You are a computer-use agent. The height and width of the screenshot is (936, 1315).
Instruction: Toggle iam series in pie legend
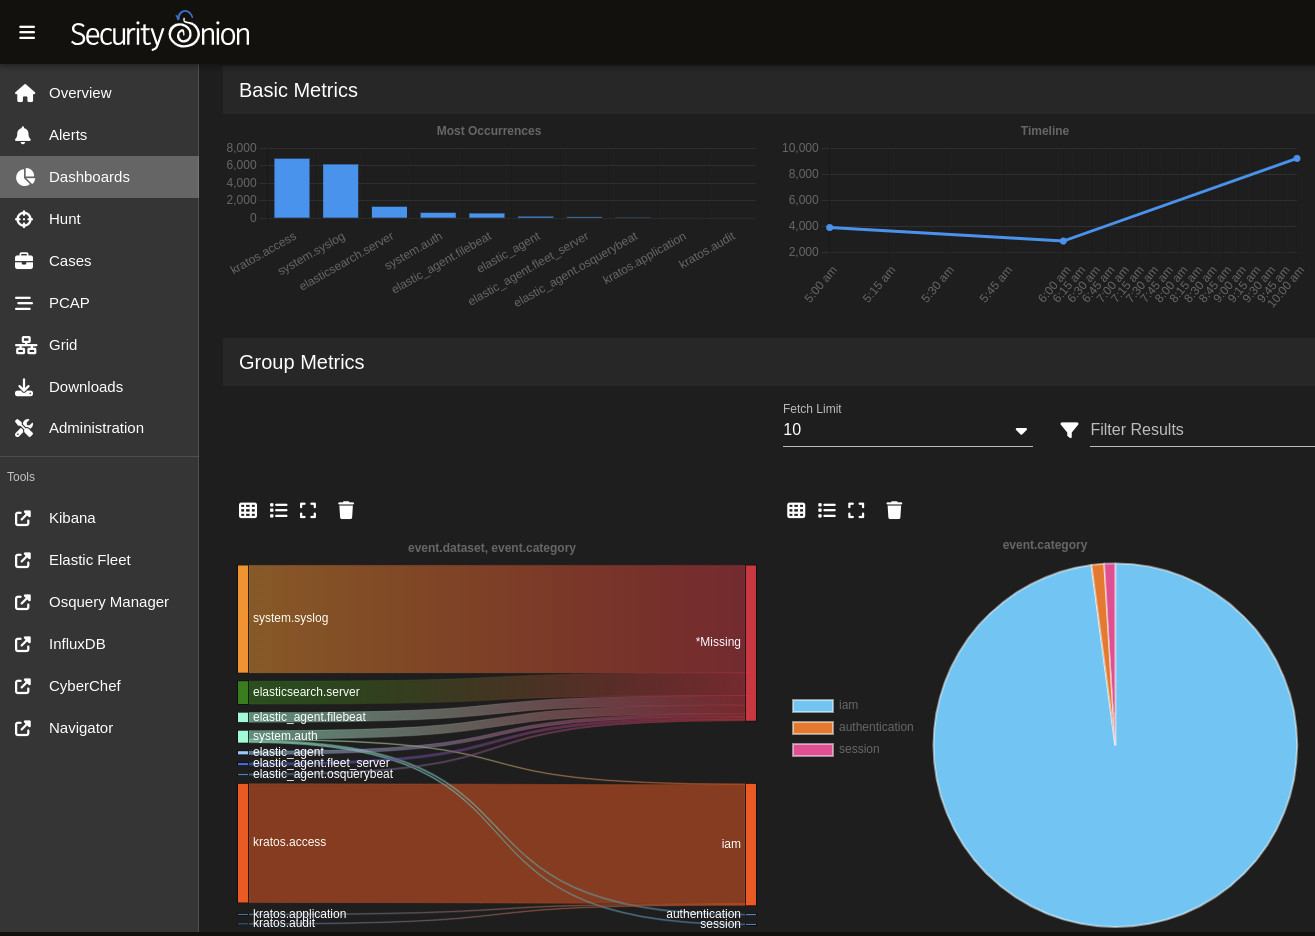[x=813, y=706]
